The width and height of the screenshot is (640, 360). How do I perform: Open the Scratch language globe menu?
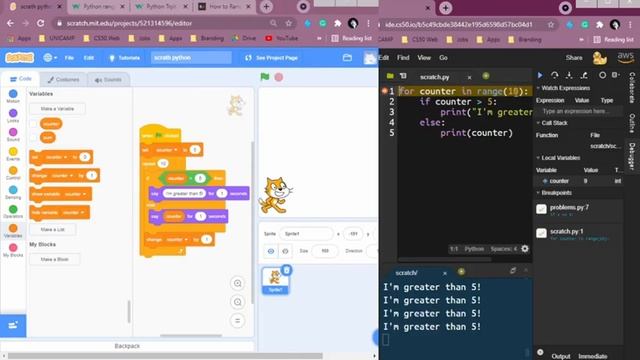click(50, 58)
